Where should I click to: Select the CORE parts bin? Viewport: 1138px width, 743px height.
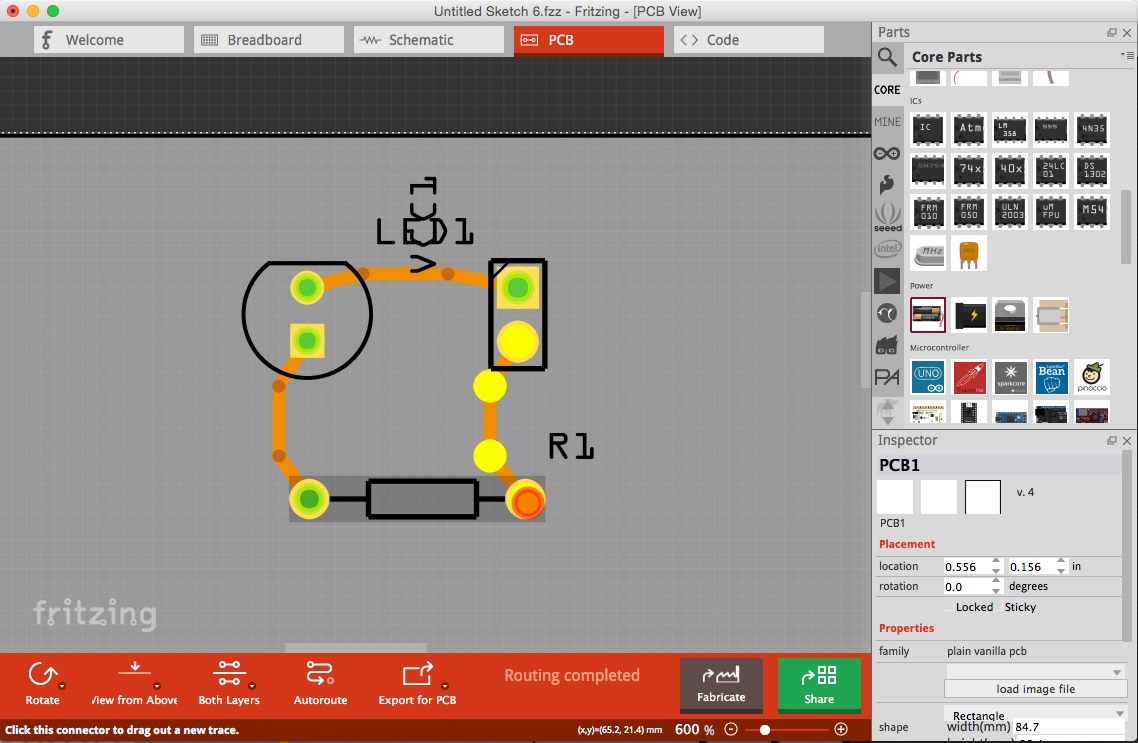887,89
